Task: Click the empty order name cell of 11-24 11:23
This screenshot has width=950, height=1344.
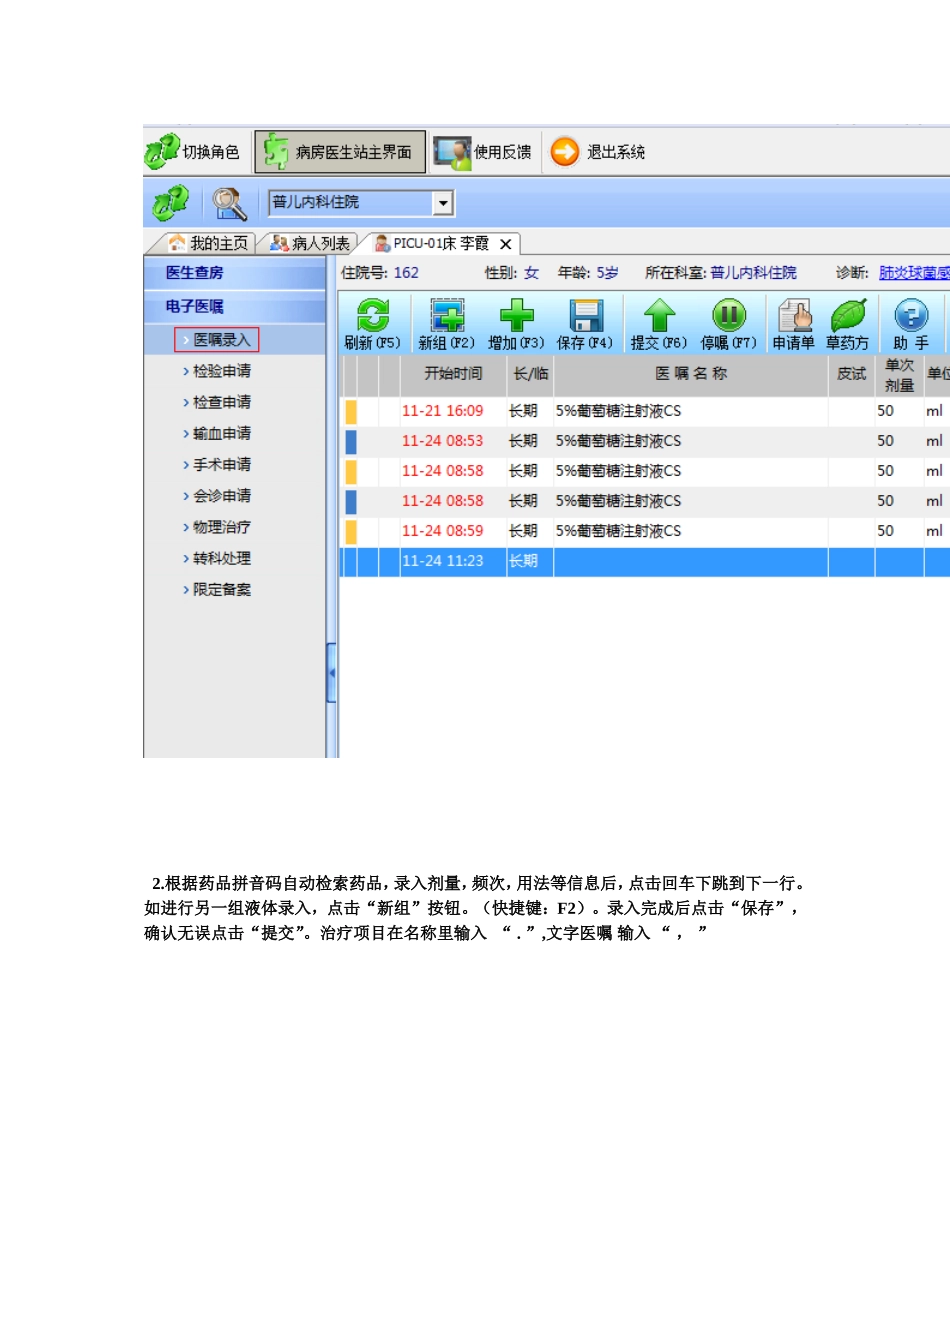Action: click(x=691, y=561)
